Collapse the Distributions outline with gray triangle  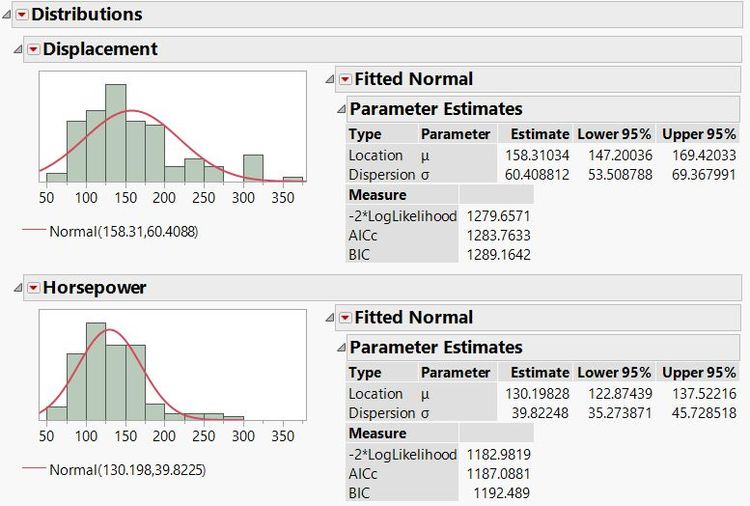[8, 14]
